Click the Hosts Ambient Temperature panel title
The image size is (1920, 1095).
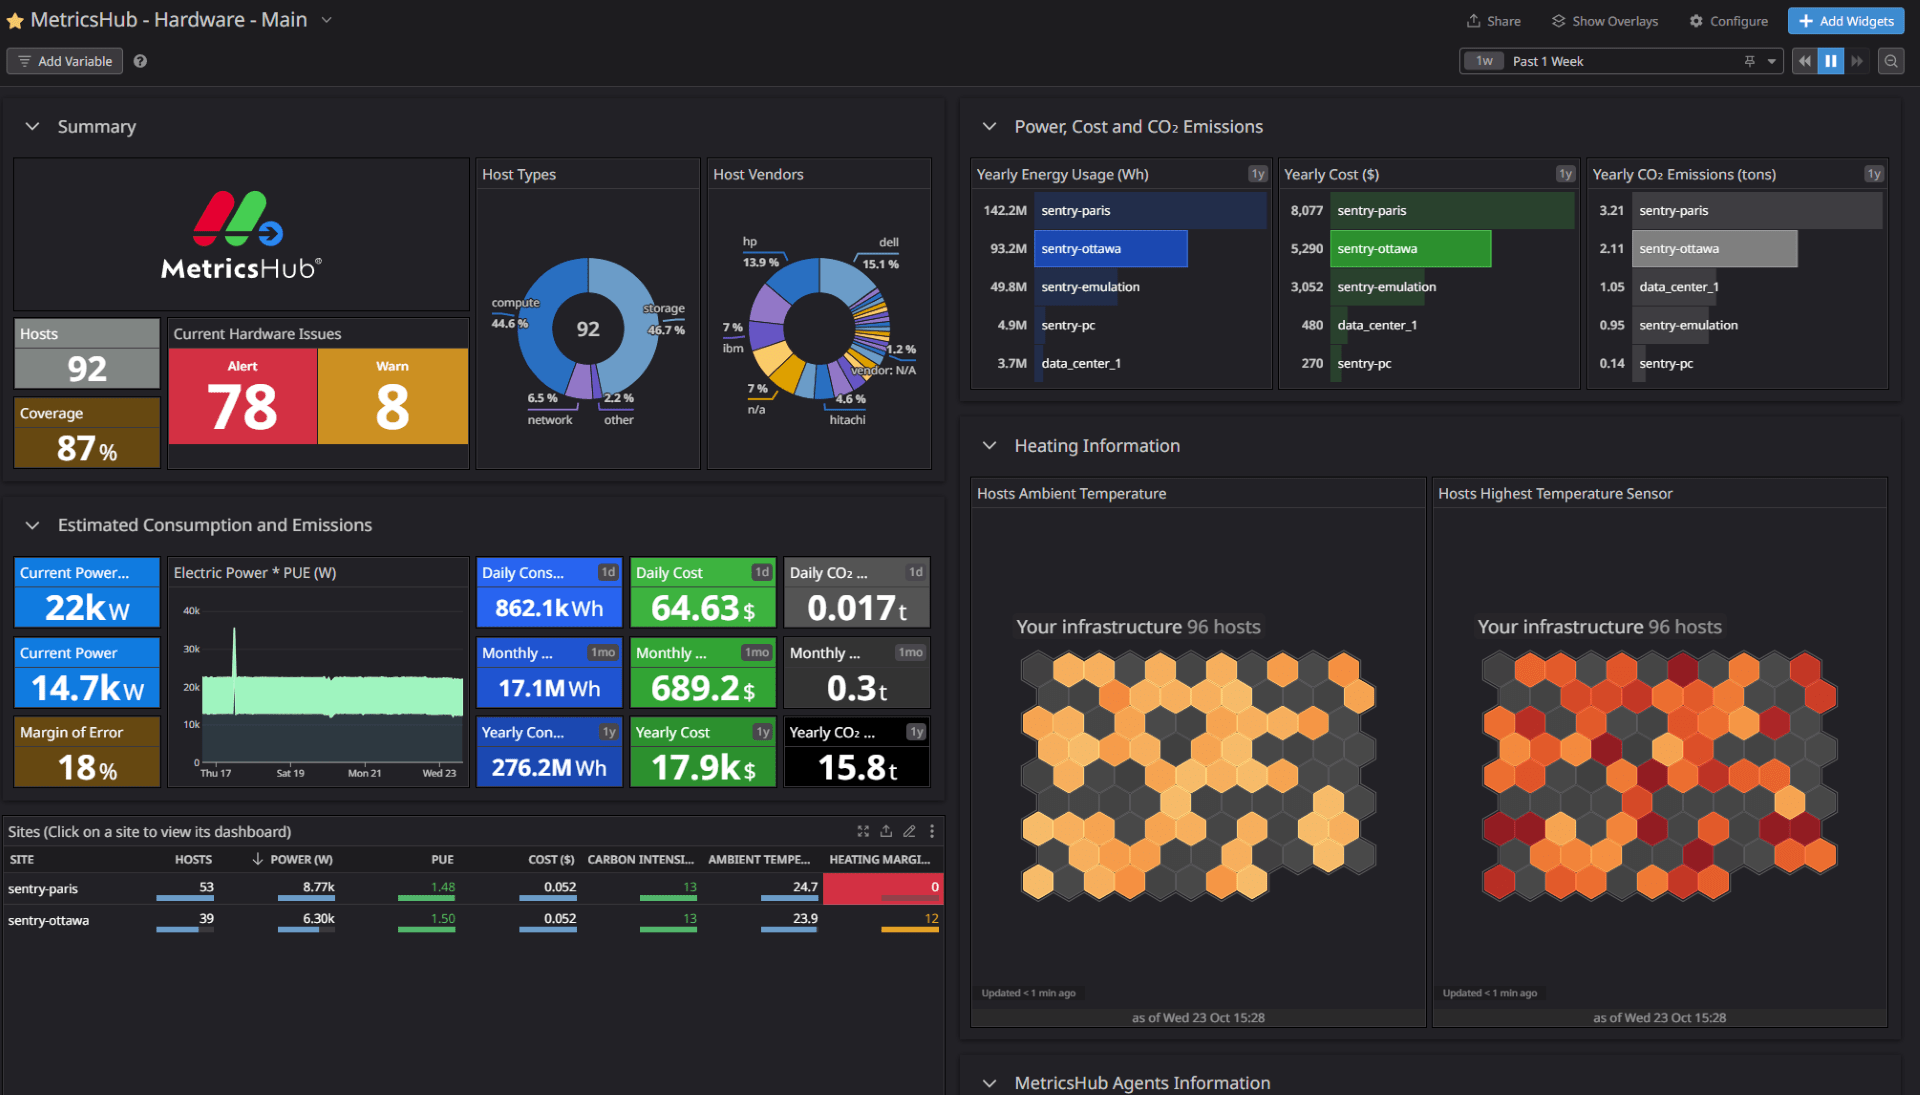(1071, 494)
